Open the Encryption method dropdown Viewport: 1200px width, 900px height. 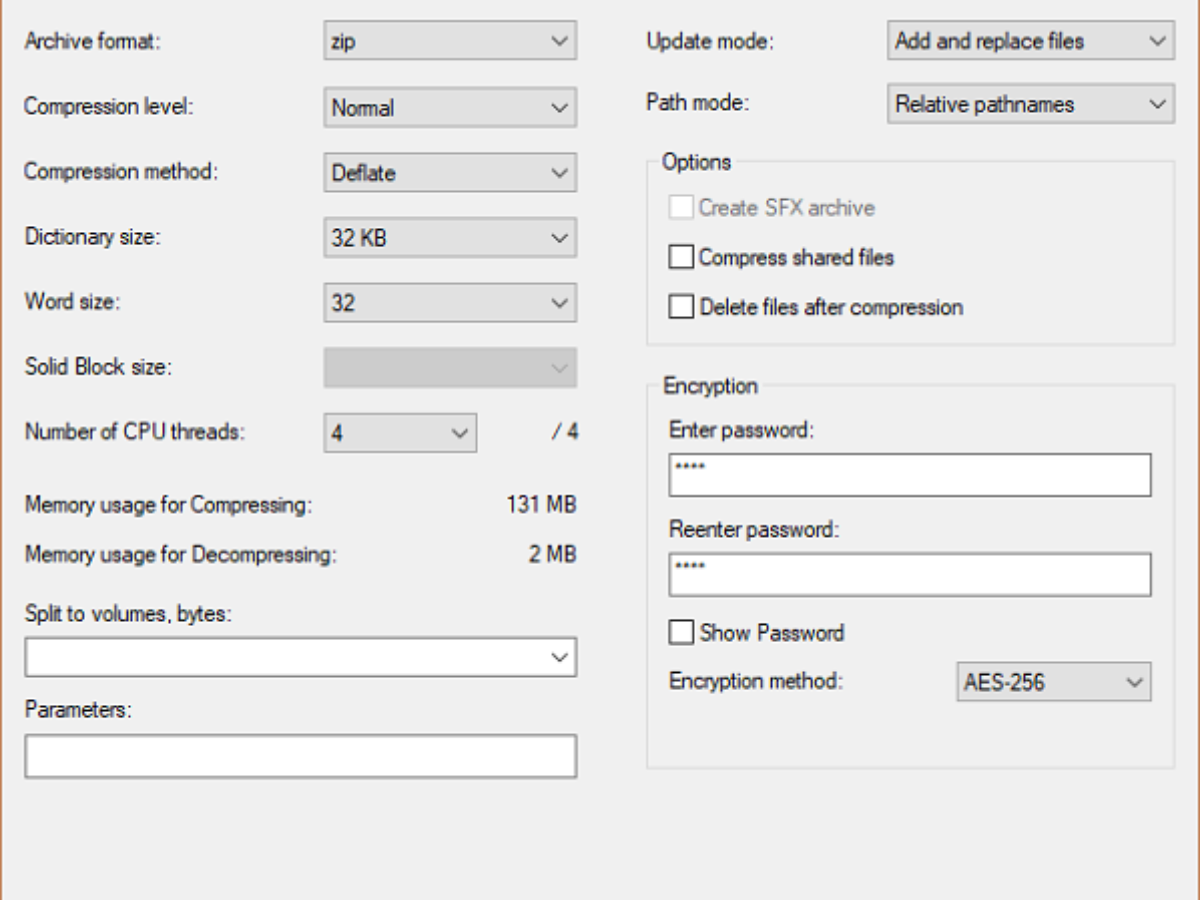coord(1053,683)
